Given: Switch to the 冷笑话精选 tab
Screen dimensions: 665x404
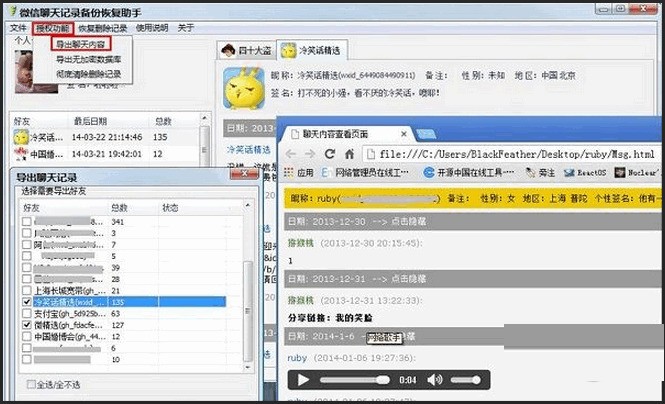Looking at the screenshot, I should [x=312, y=51].
